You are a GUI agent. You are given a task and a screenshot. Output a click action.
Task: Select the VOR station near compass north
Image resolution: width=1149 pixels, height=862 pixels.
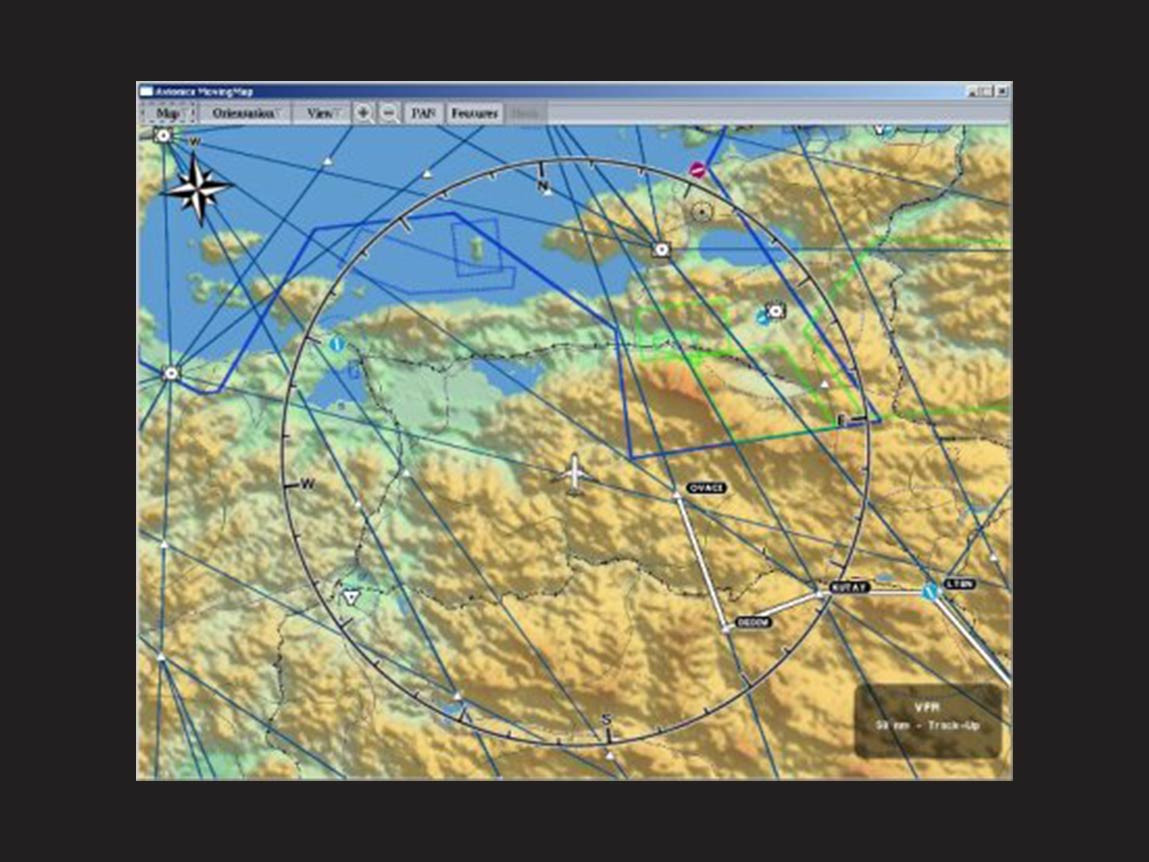coord(661,250)
